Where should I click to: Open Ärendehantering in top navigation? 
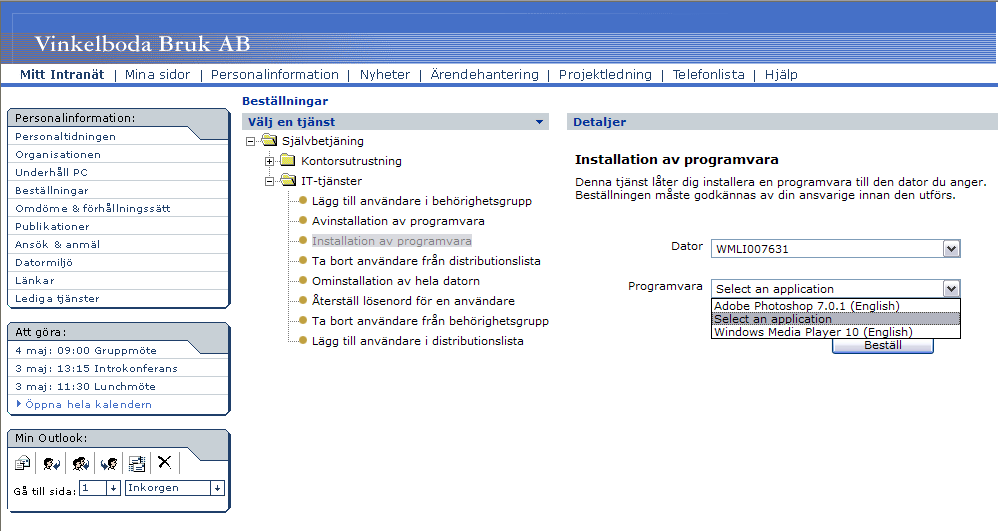point(484,74)
